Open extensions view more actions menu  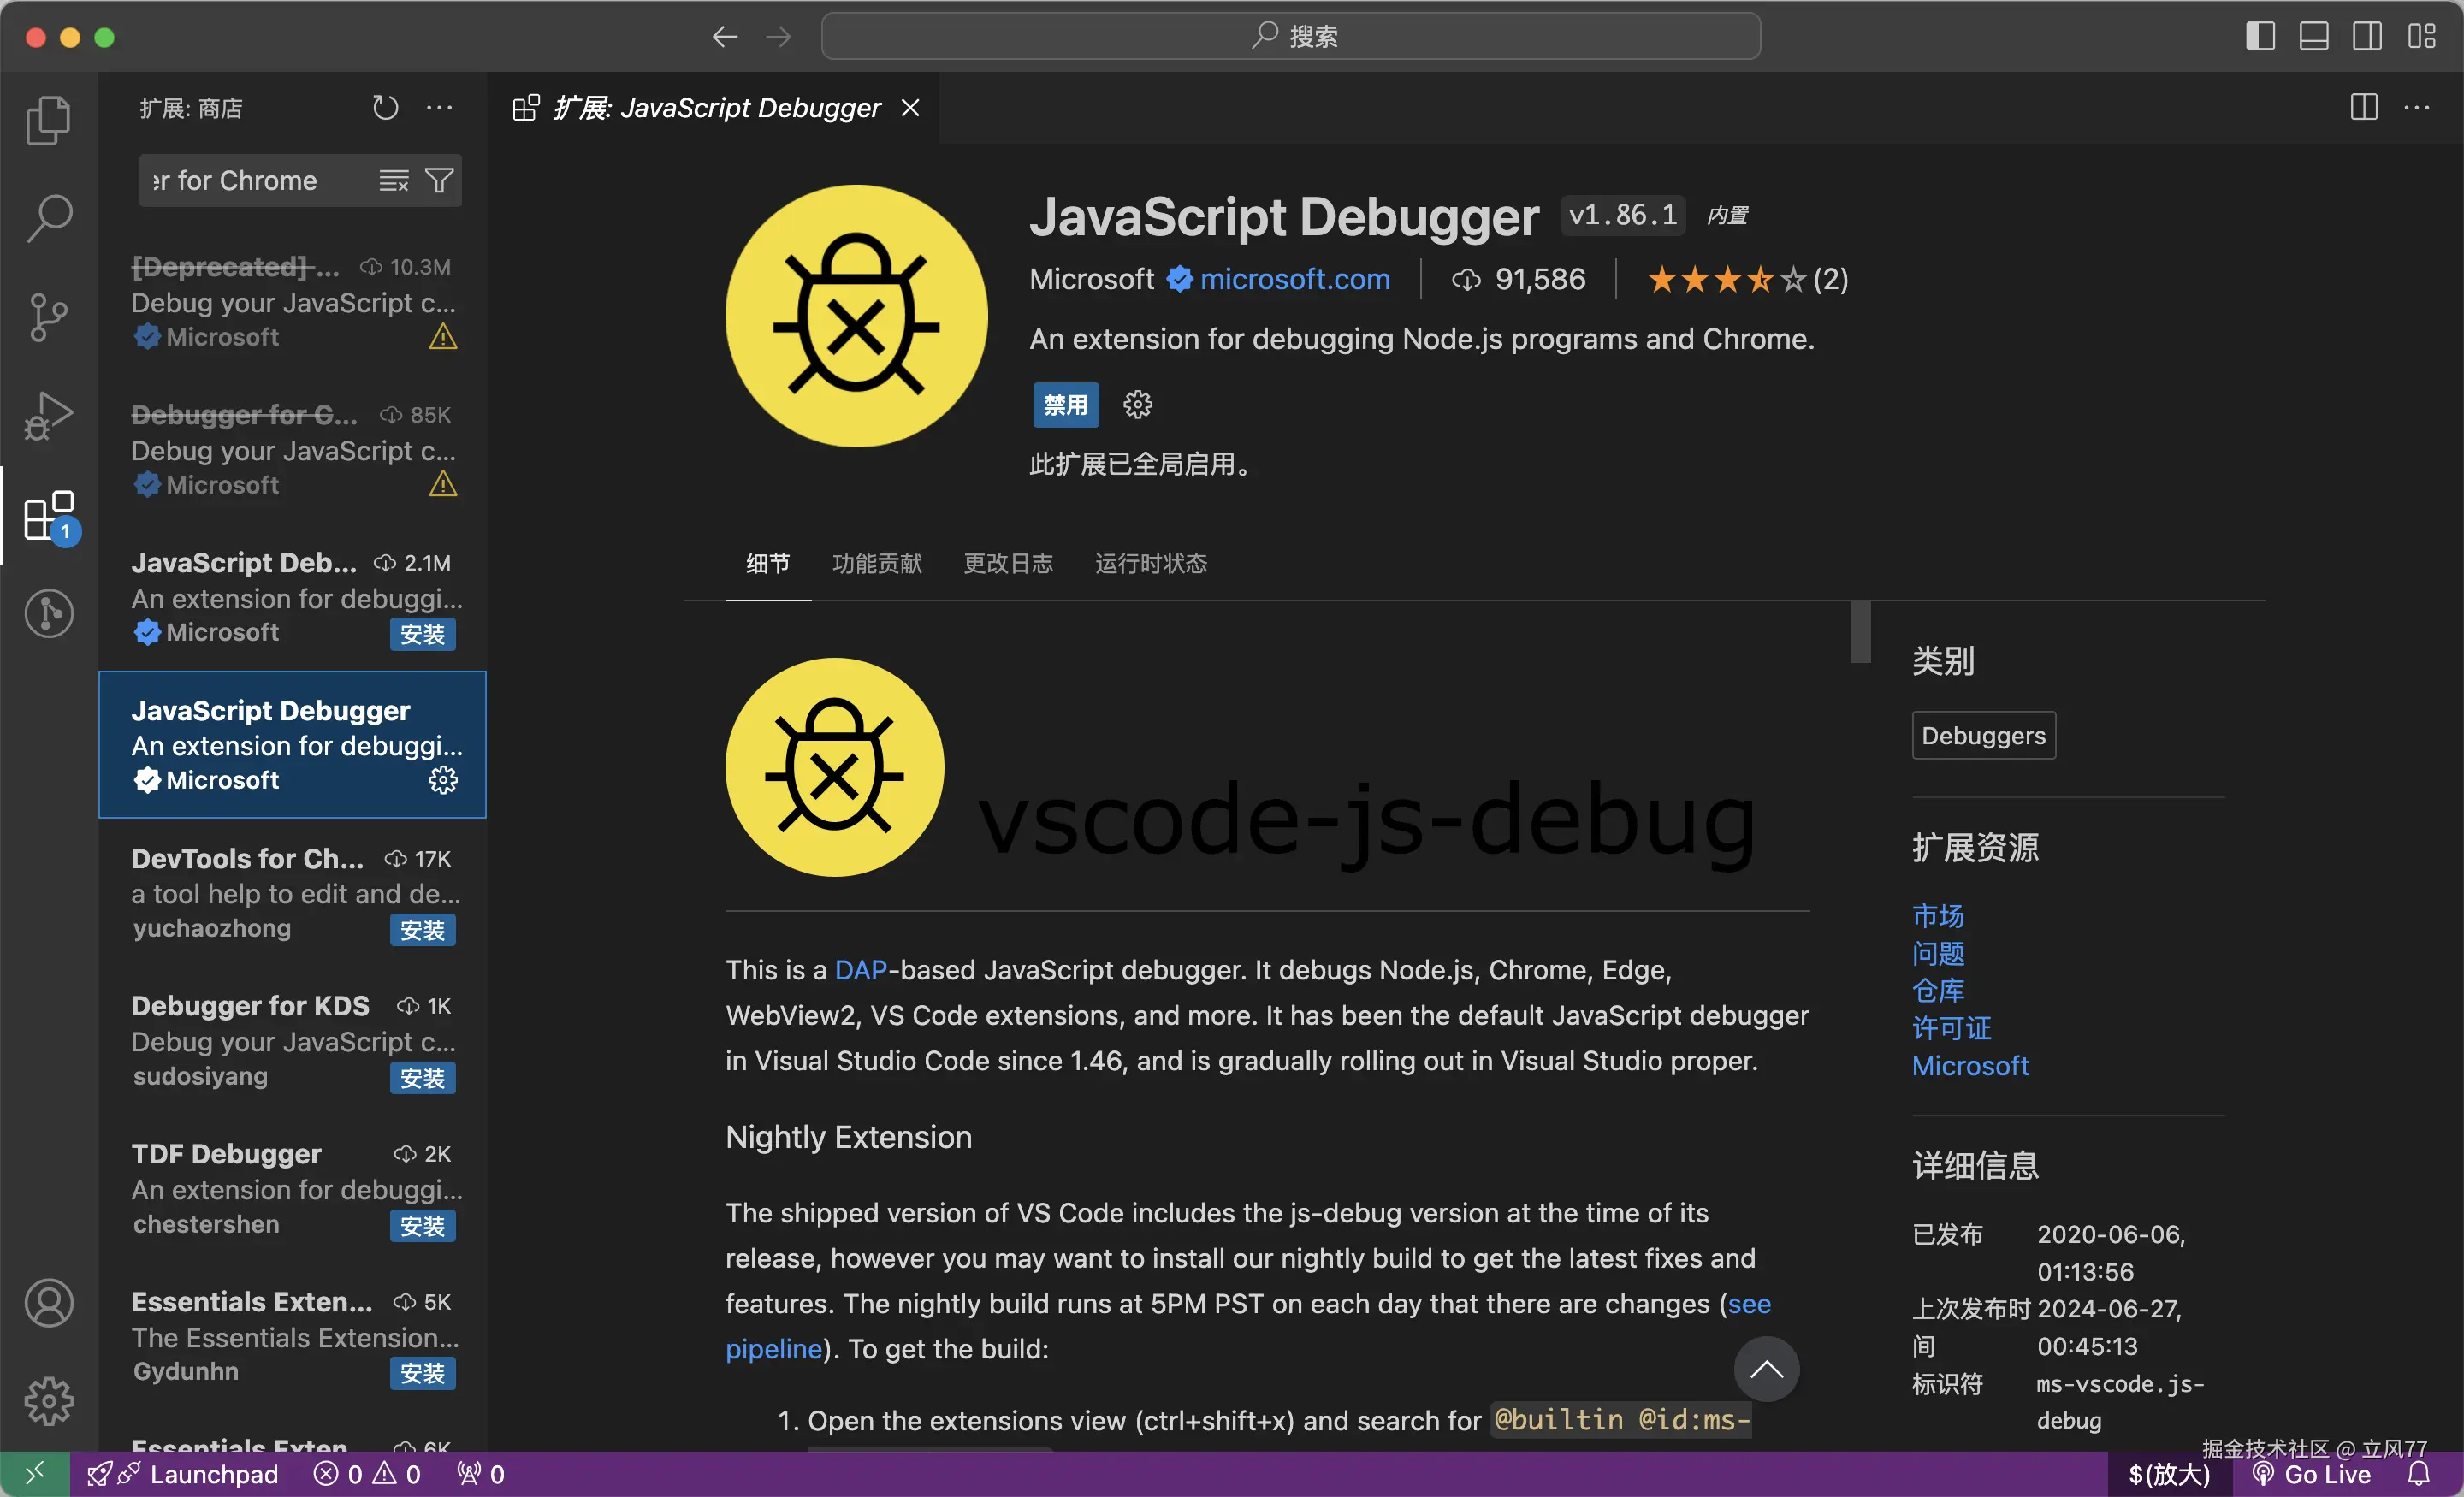pyautogui.click(x=439, y=107)
